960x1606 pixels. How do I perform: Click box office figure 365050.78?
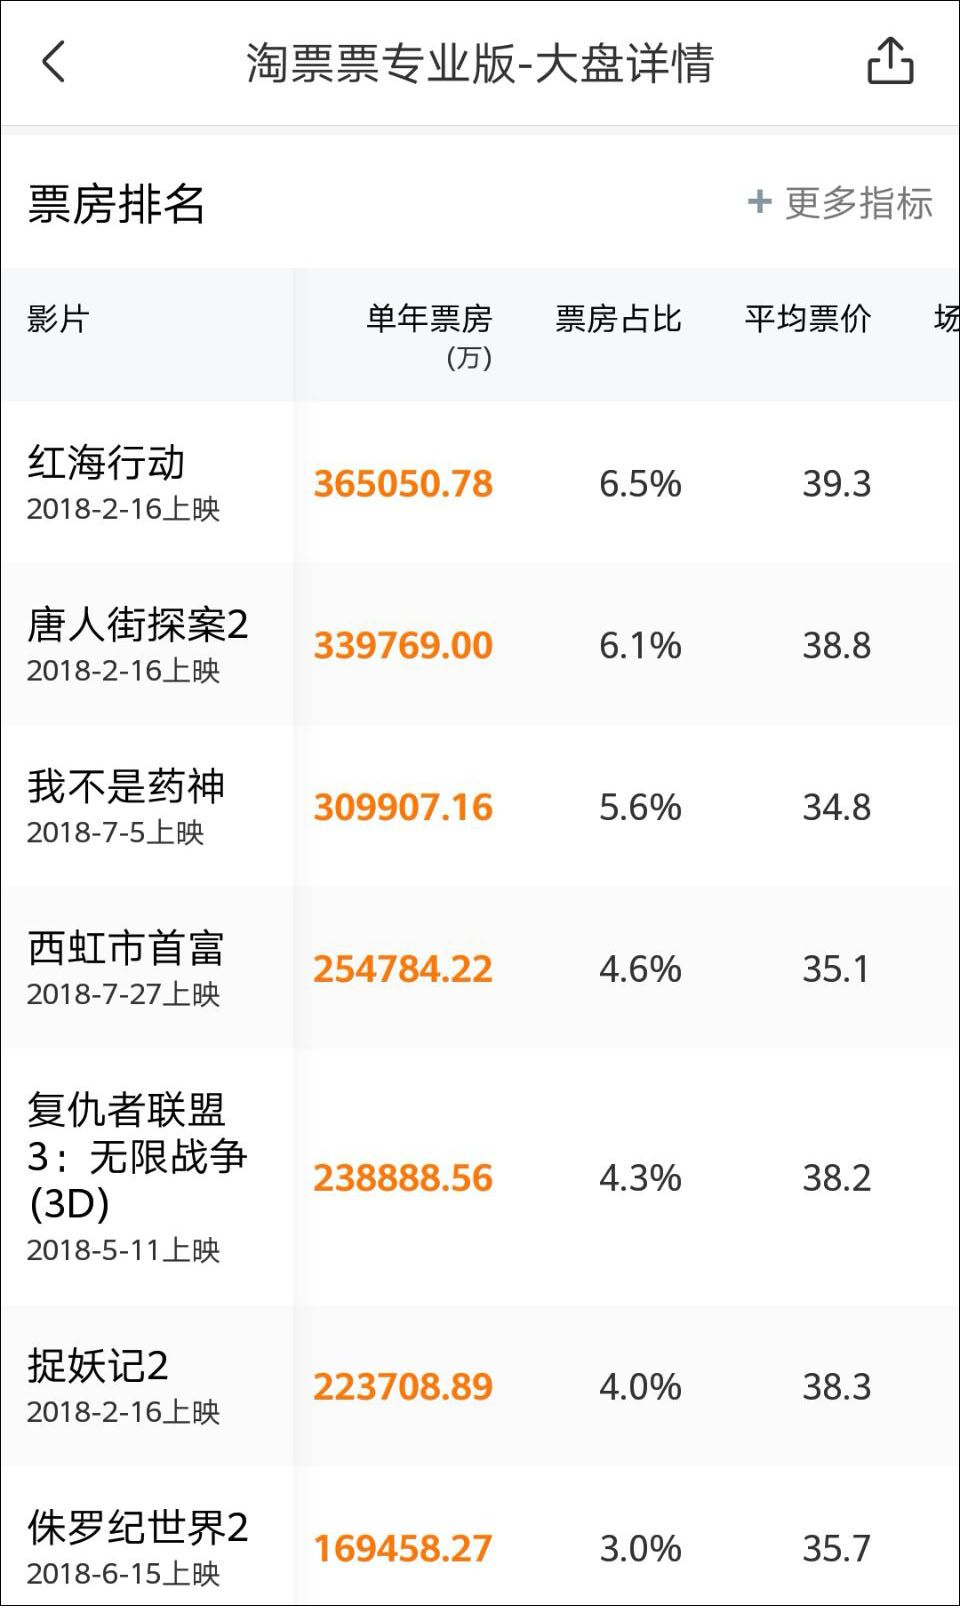(403, 484)
